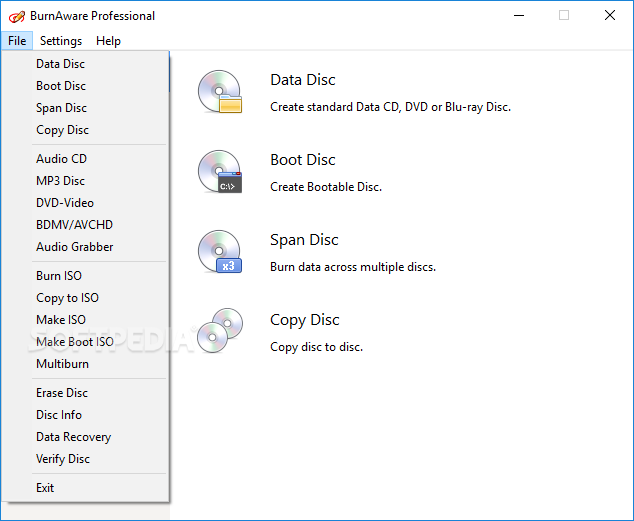Click the Span Disc heading in main panel

point(304,240)
